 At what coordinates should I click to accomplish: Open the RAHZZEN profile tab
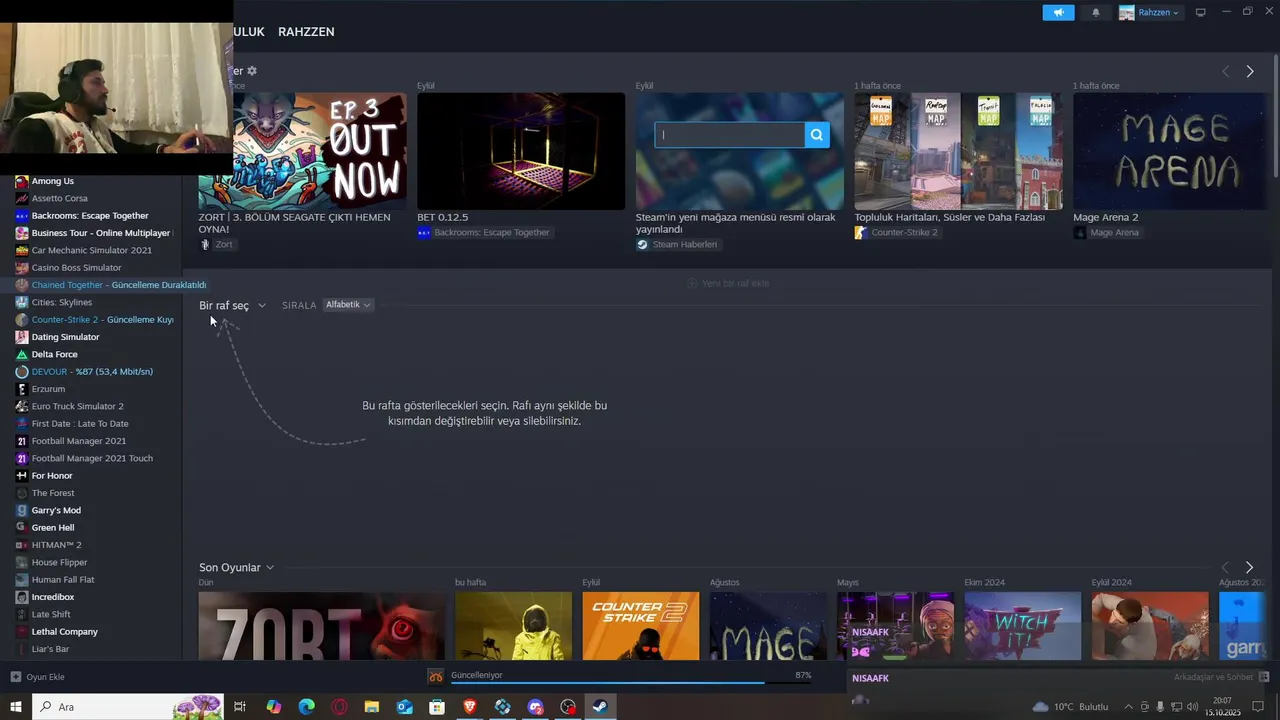[x=306, y=32]
